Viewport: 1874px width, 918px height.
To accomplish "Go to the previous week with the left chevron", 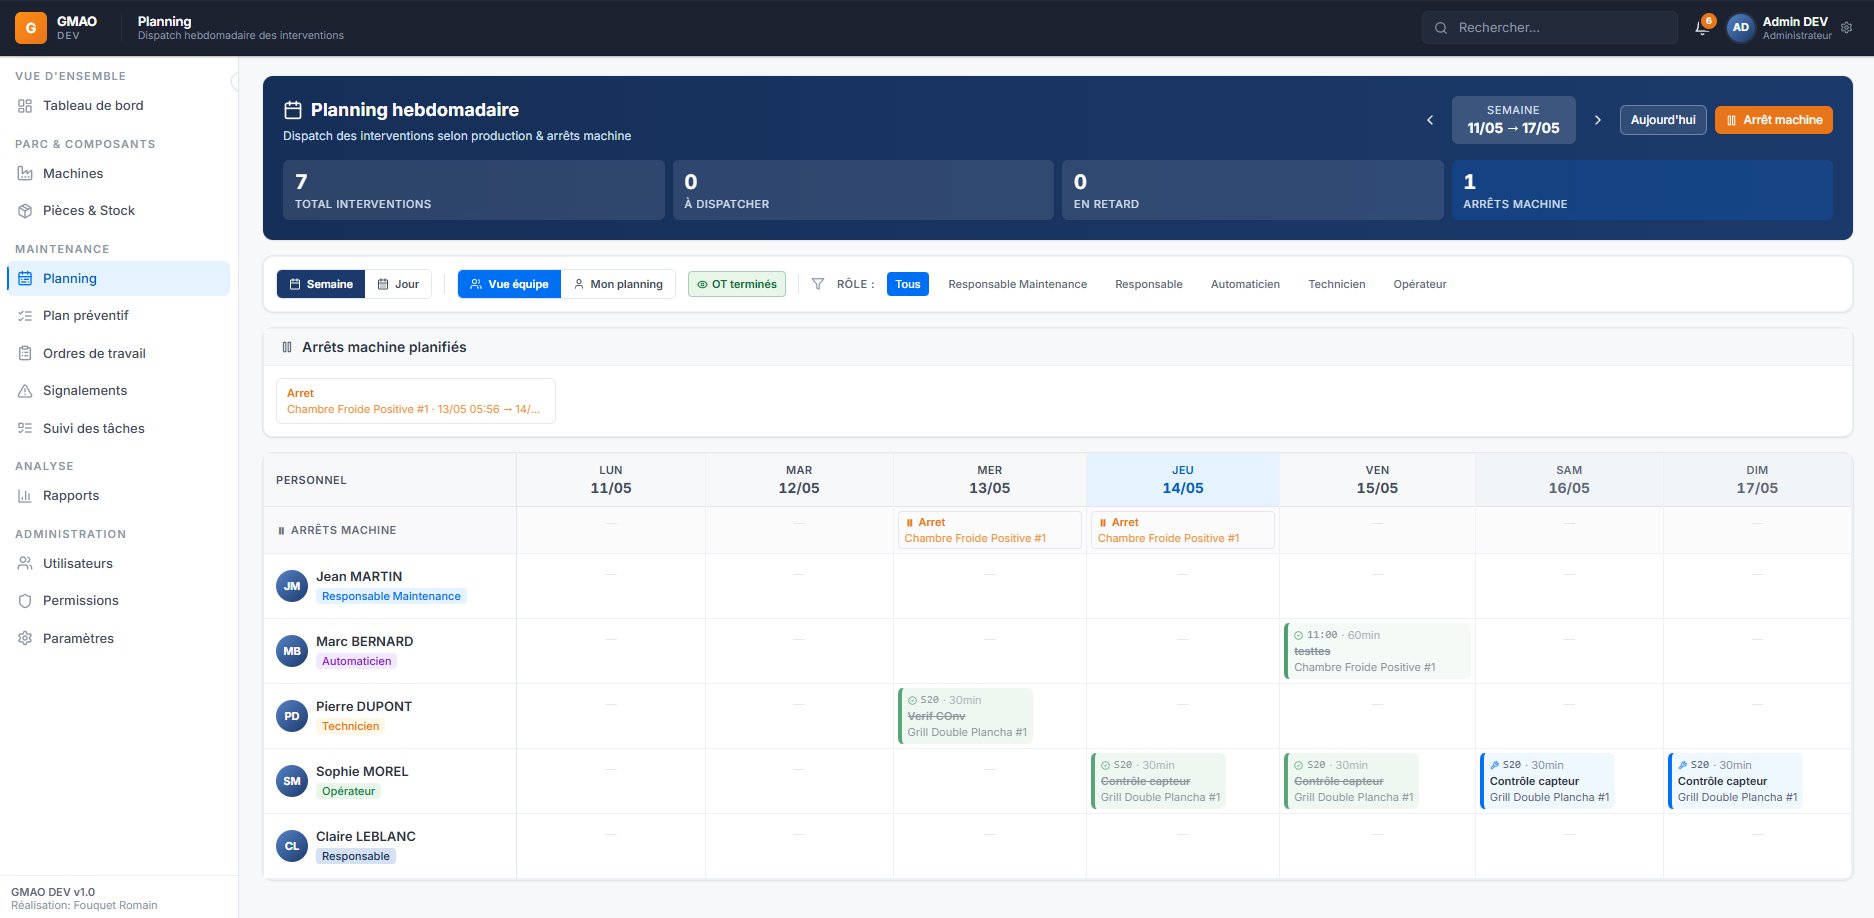I will (x=1430, y=120).
